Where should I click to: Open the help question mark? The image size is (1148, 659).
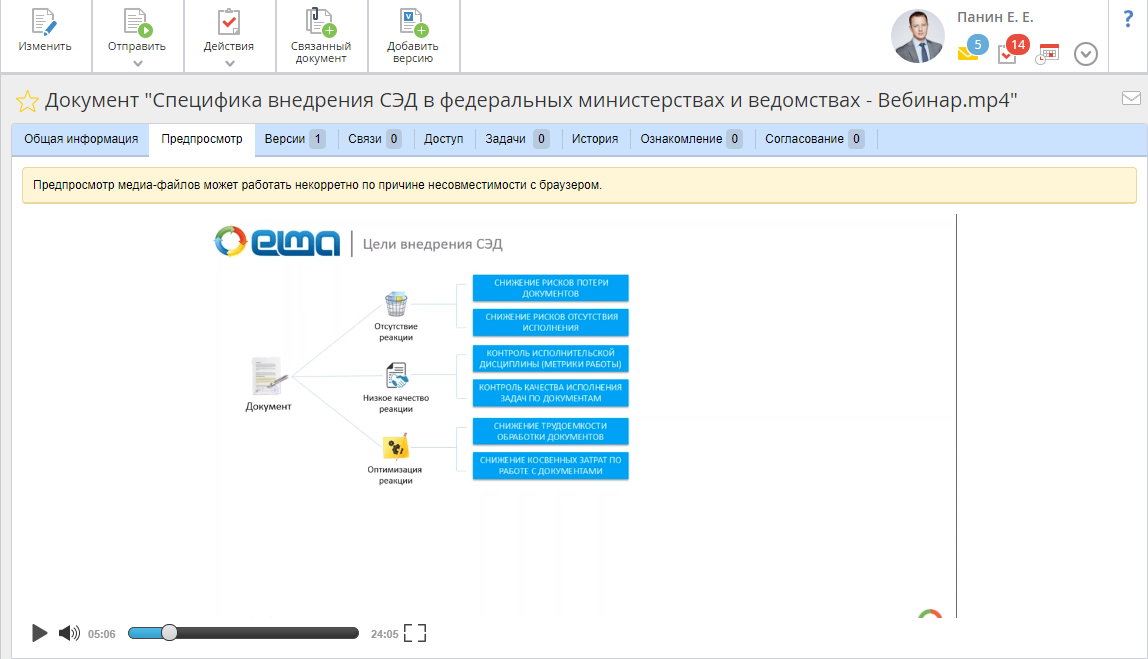pyautogui.click(x=1128, y=19)
